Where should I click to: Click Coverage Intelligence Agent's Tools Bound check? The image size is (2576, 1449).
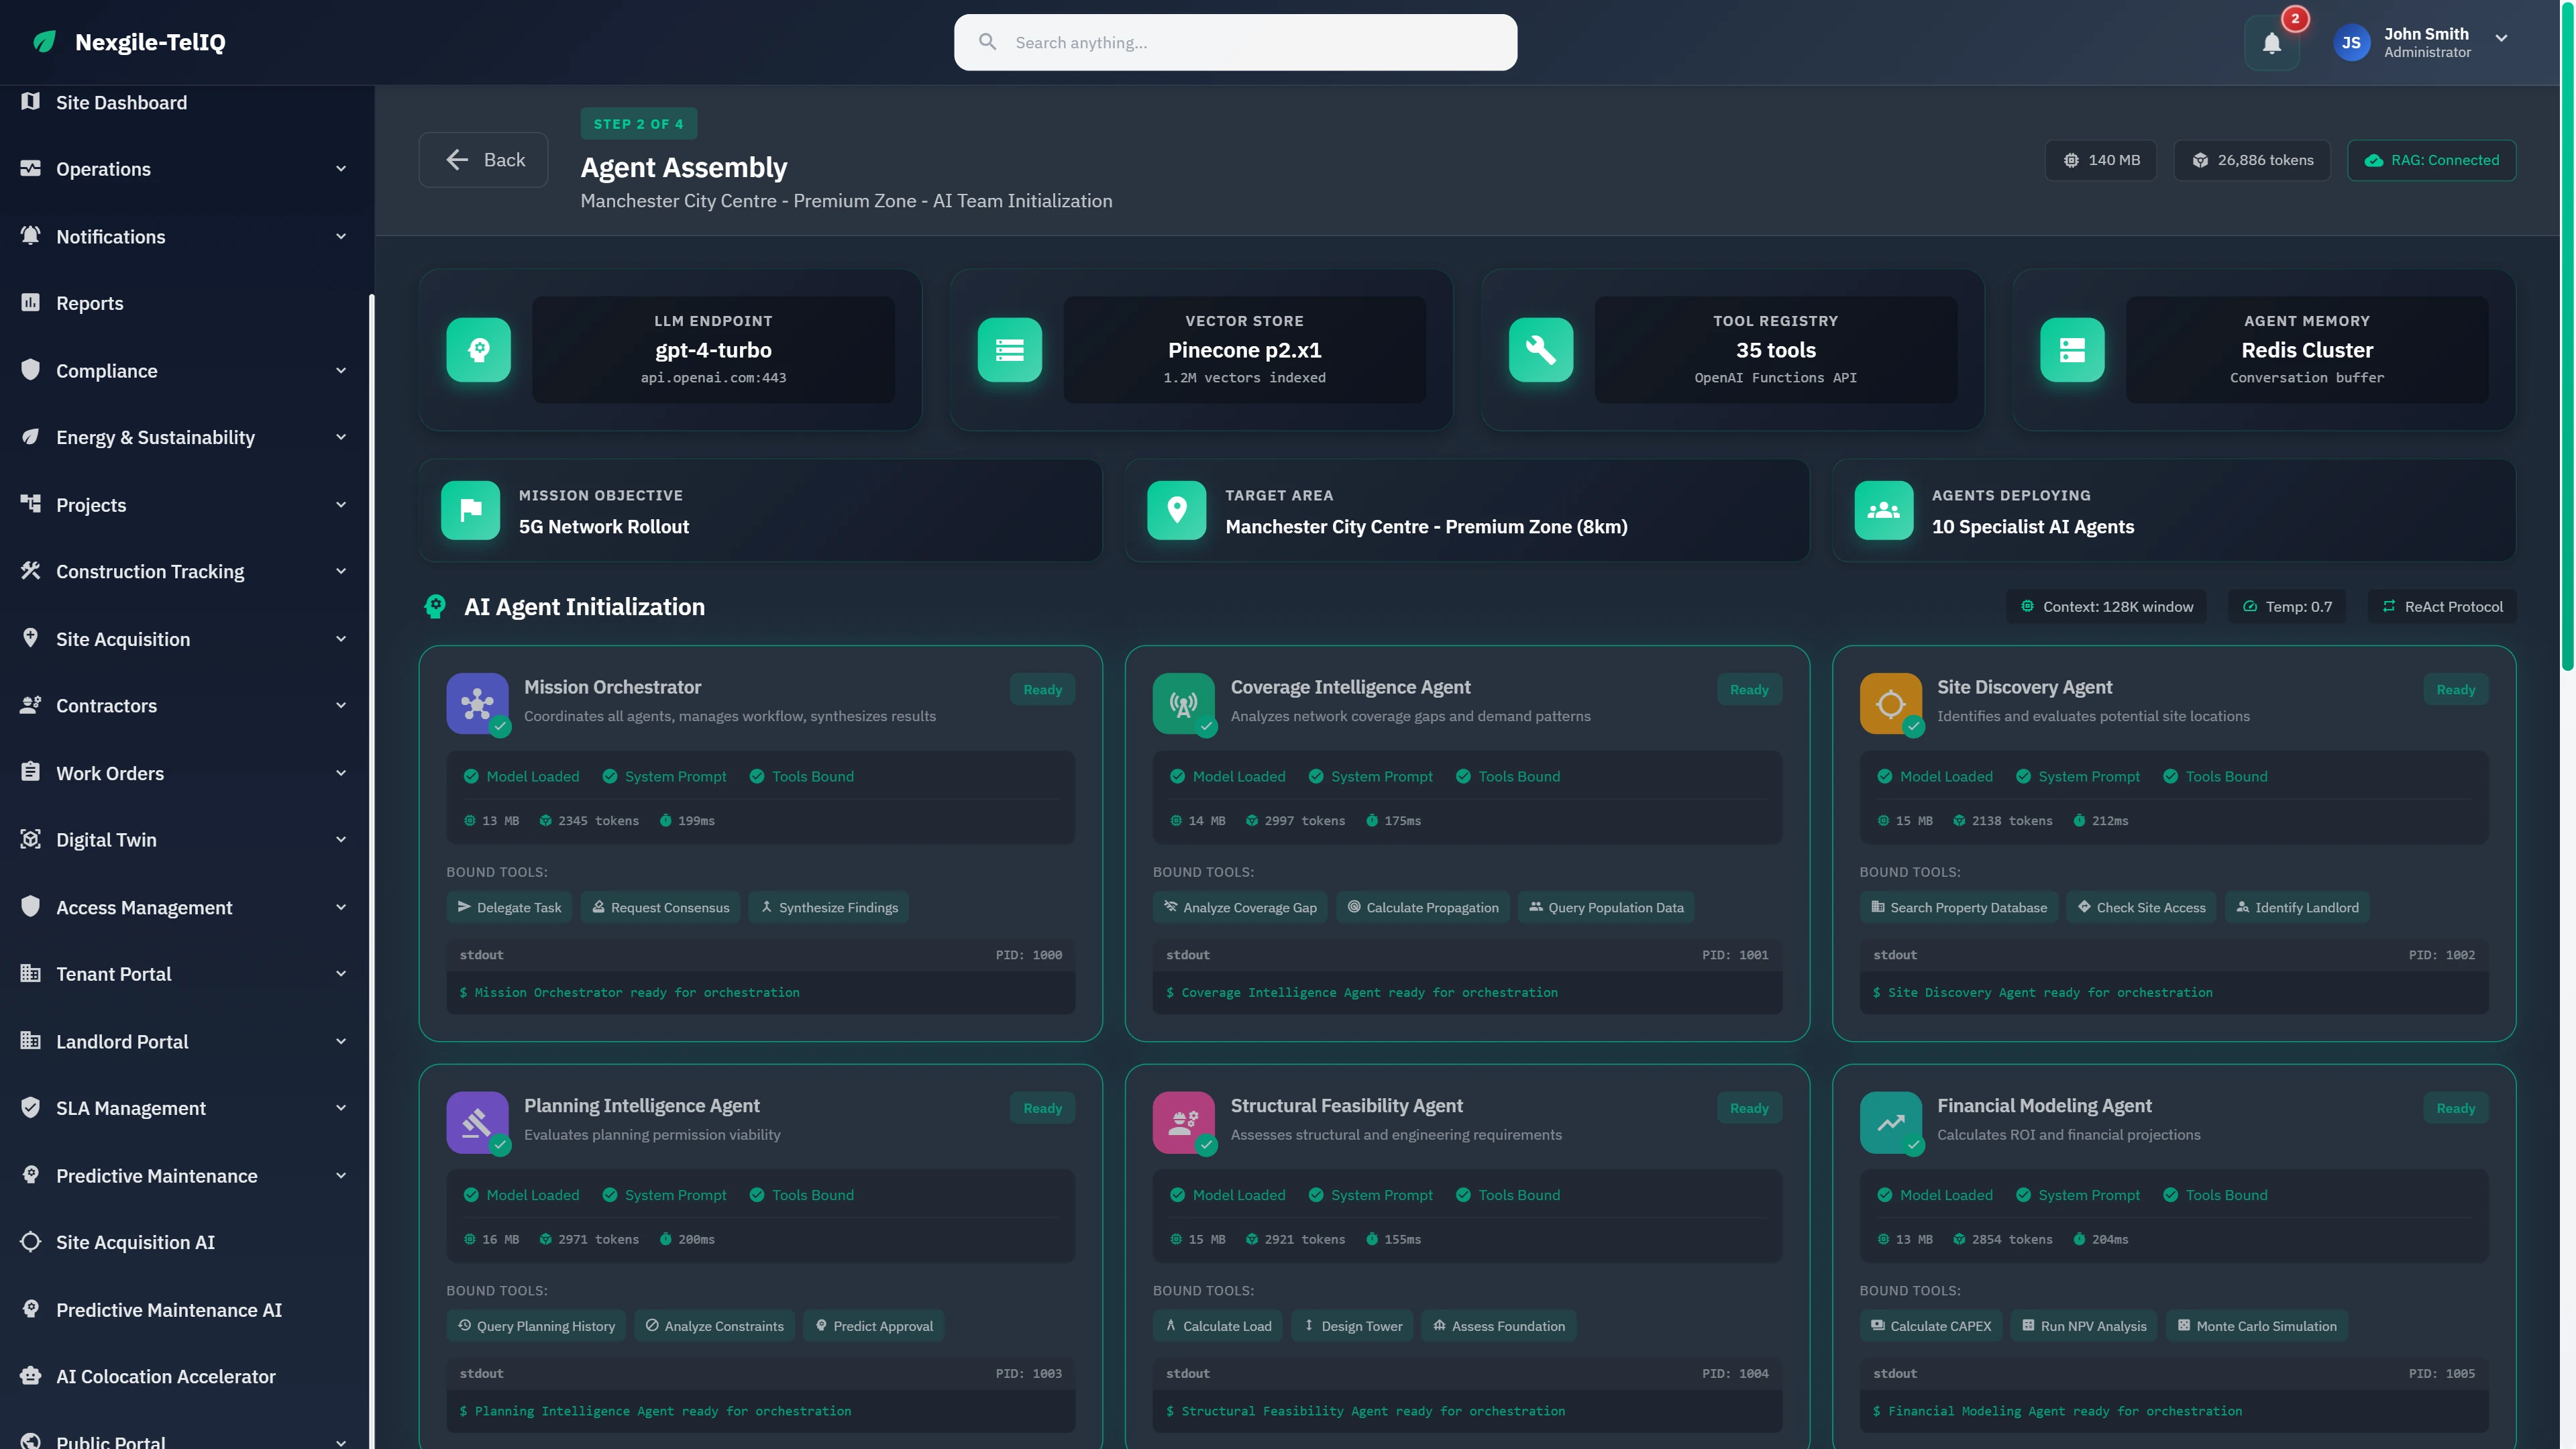(1463, 777)
